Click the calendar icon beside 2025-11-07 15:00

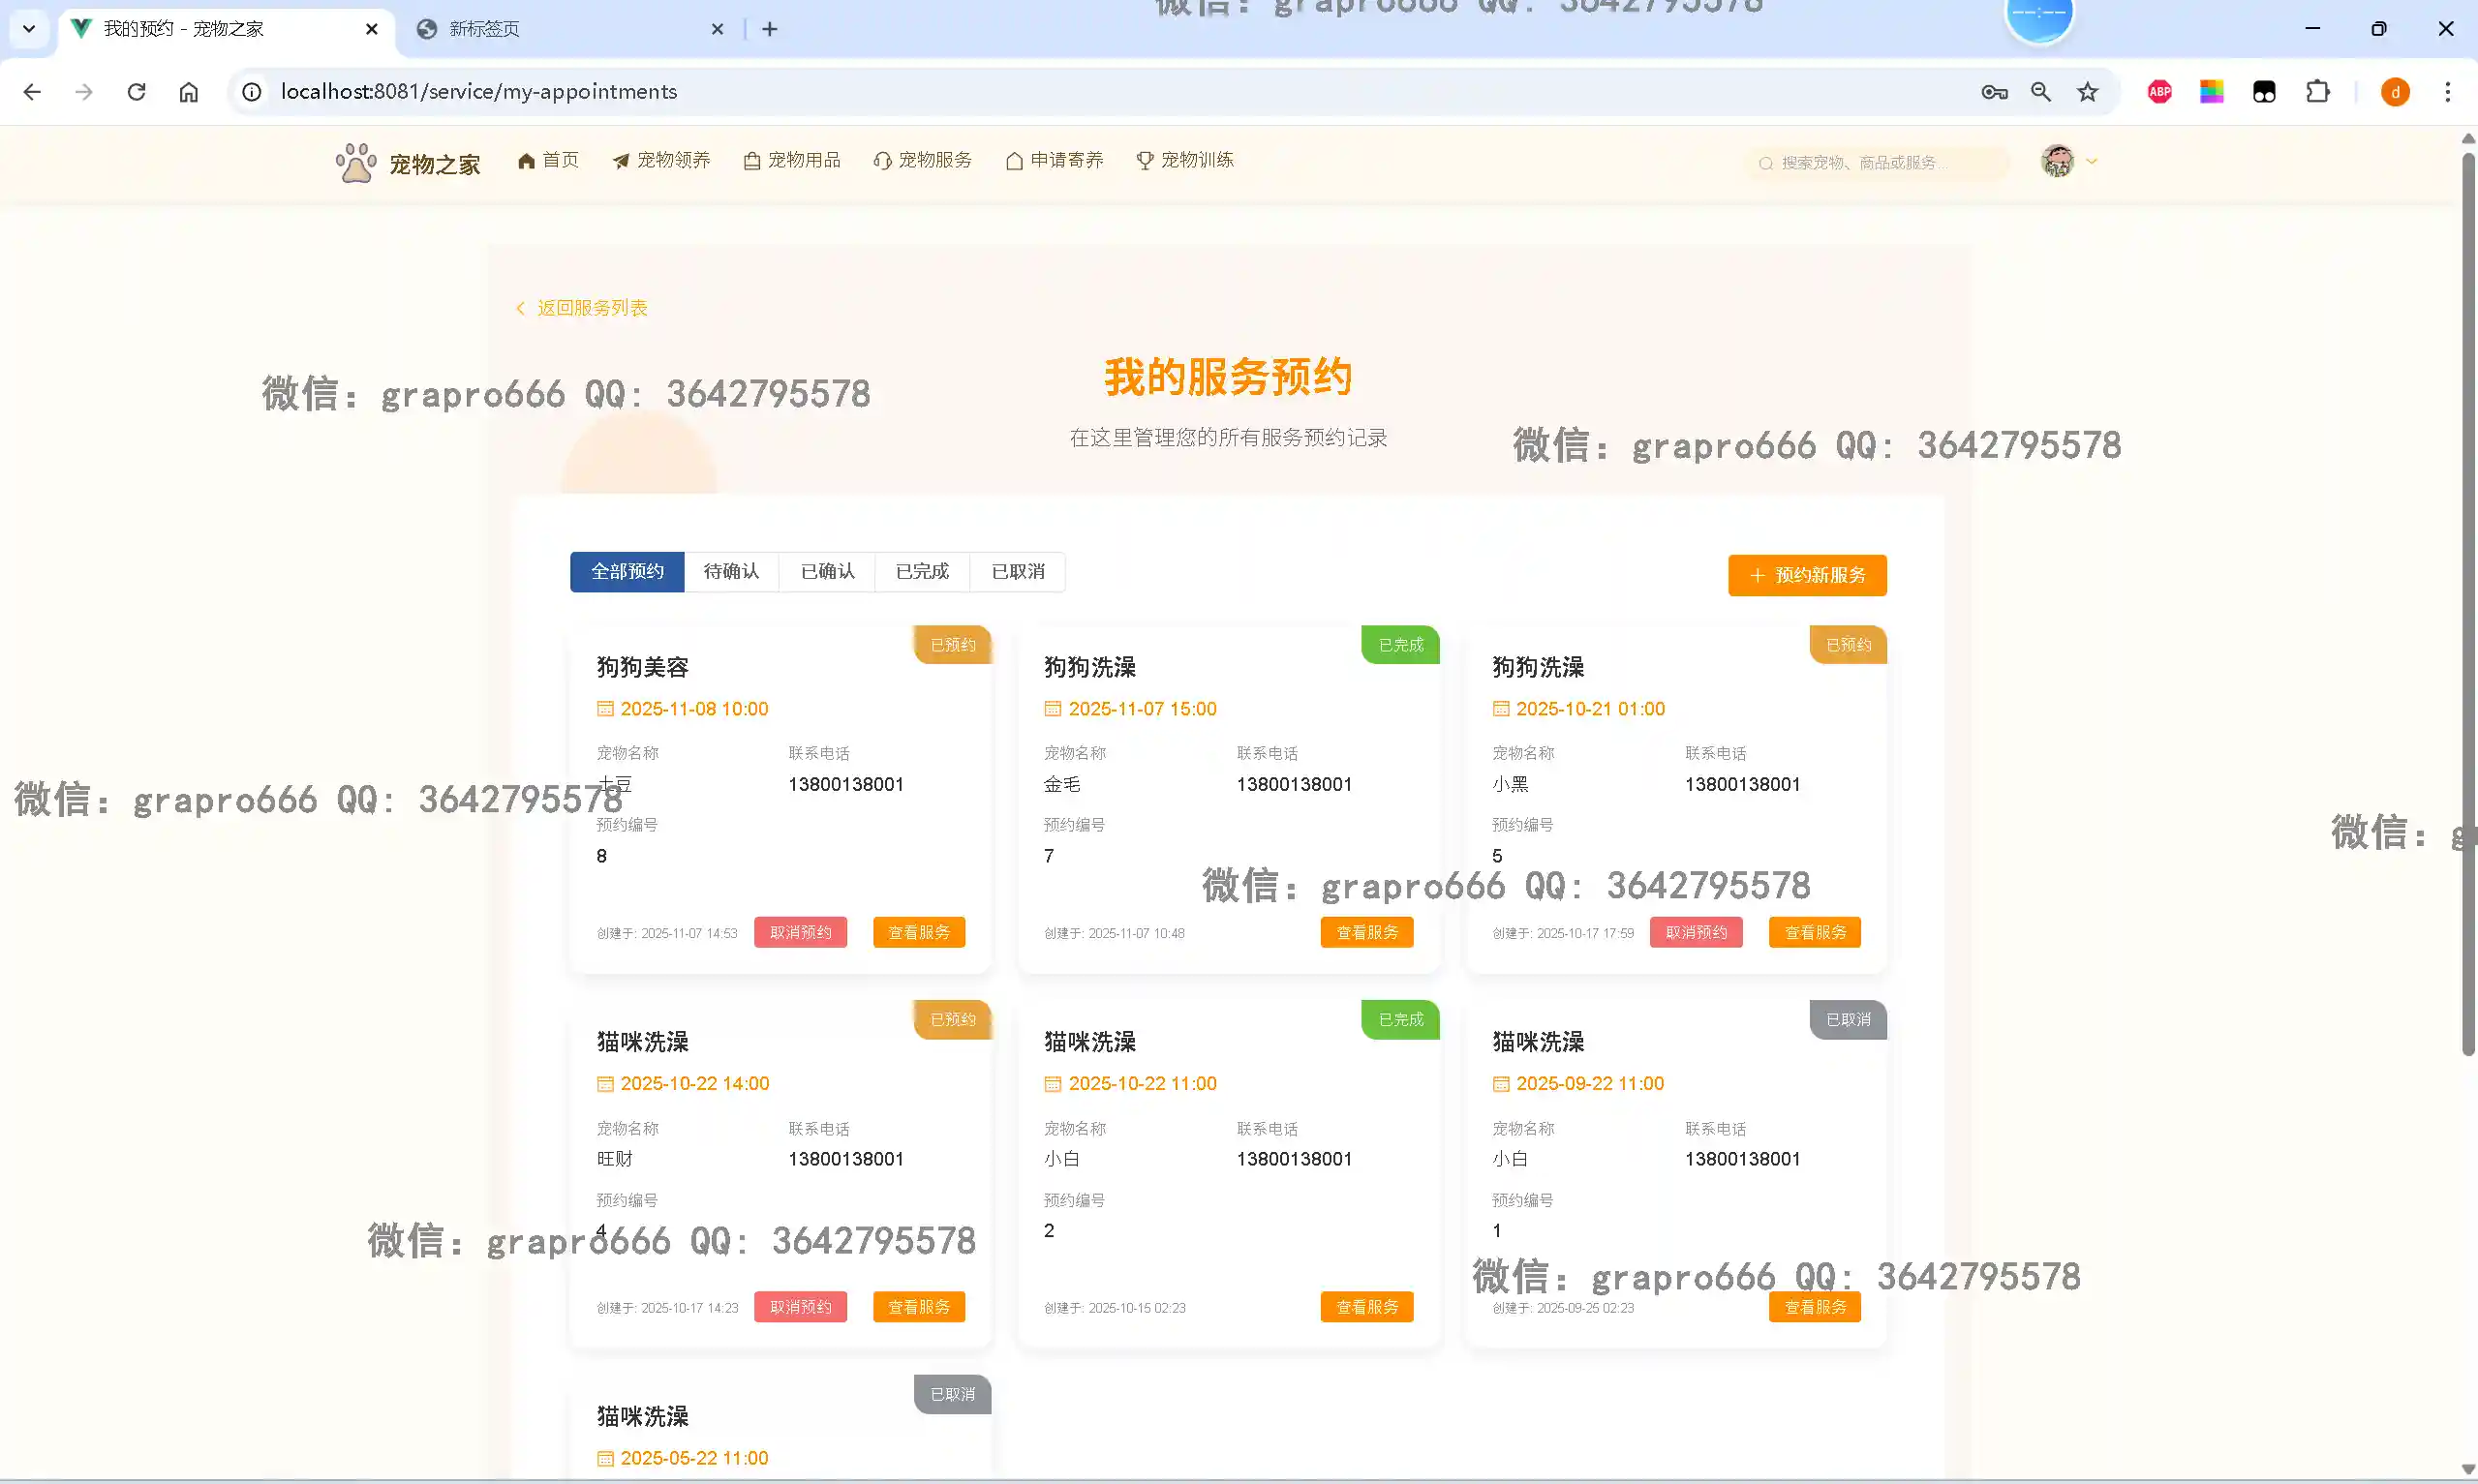point(1052,709)
